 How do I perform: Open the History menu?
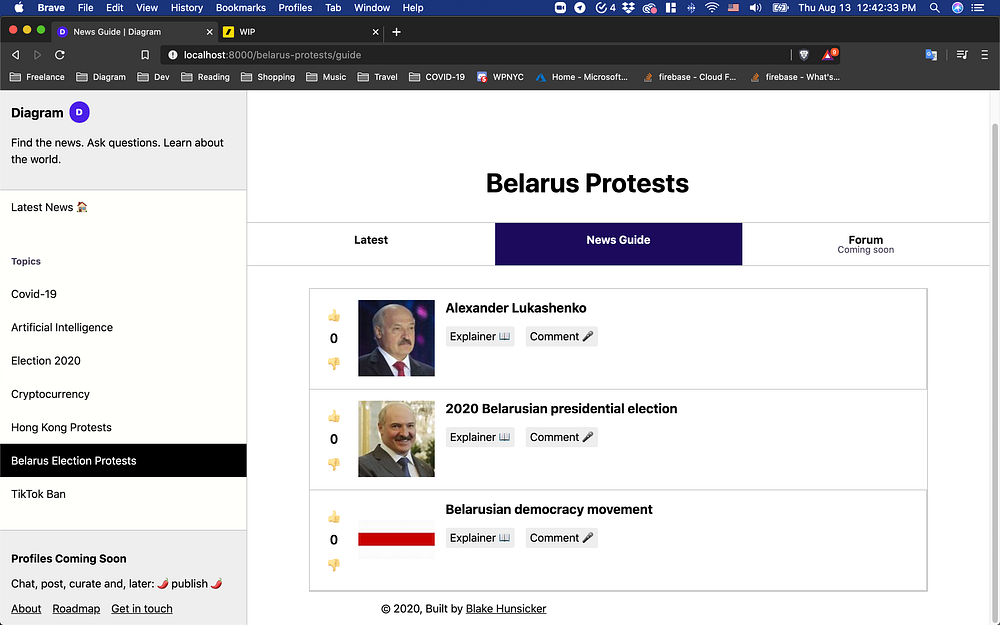tap(186, 8)
